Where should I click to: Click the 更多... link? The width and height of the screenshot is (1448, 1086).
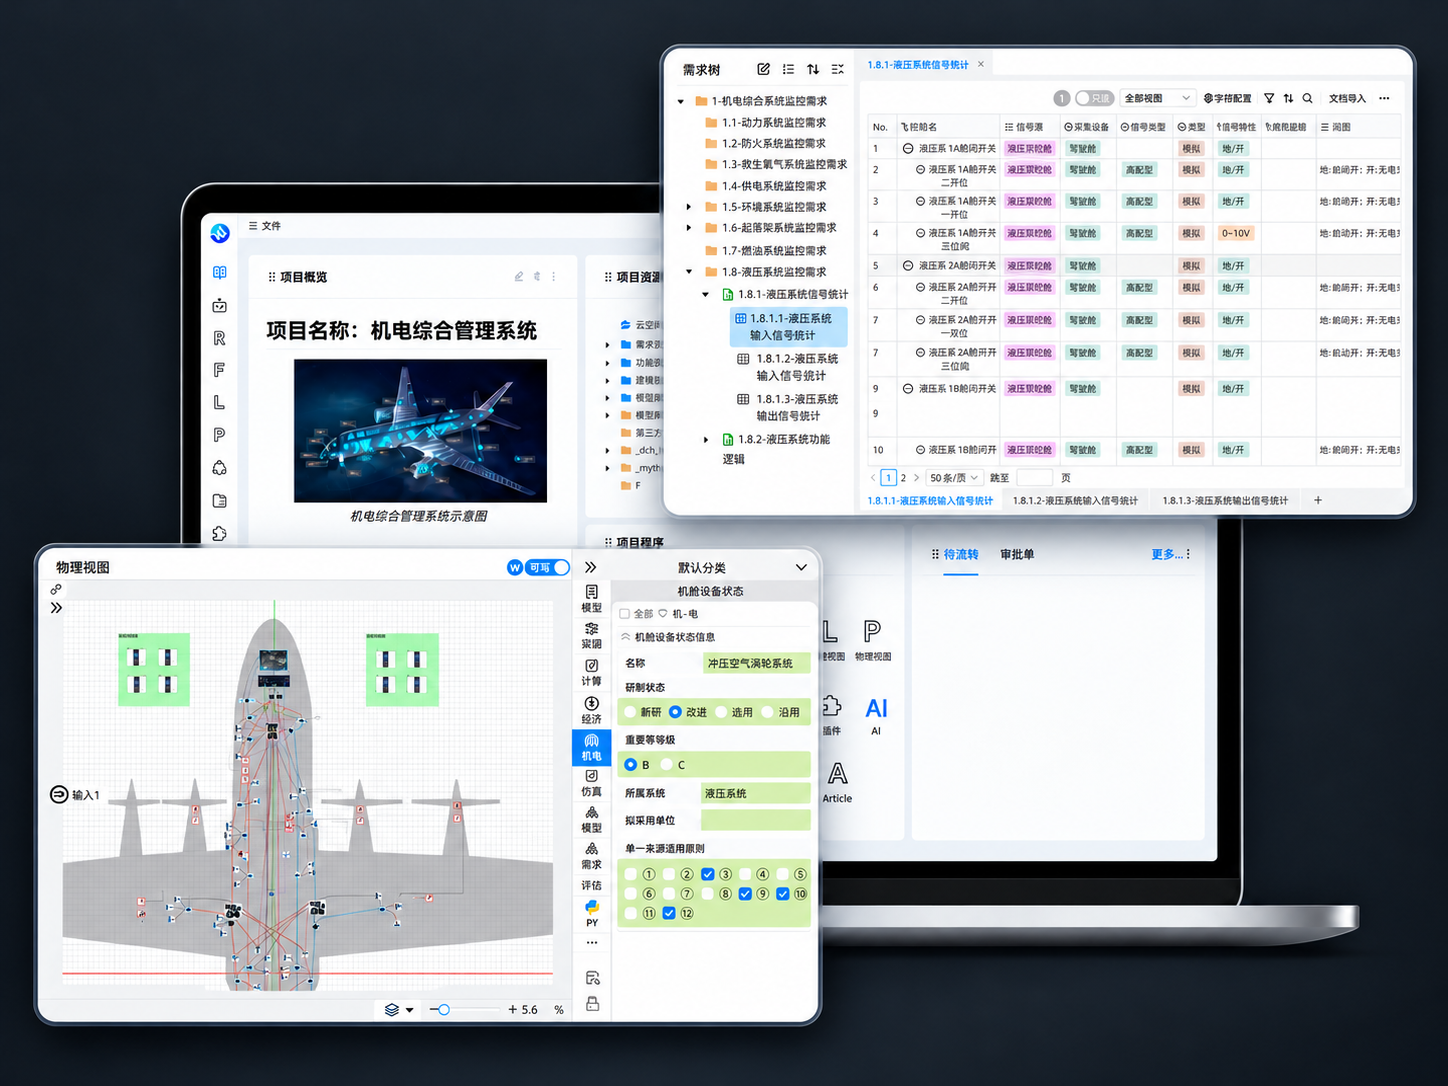pyautogui.click(x=1167, y=554)
